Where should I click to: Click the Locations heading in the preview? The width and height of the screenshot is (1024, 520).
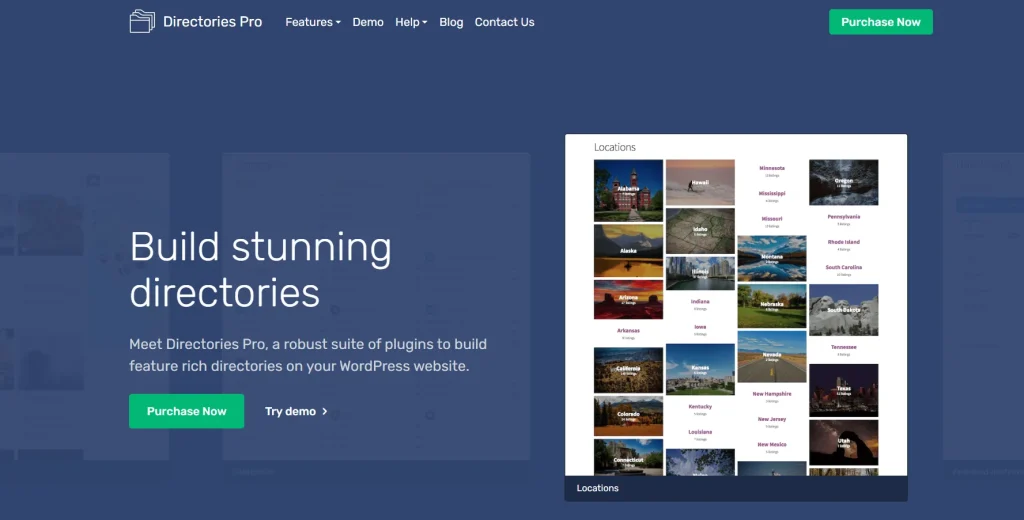pos(615,148)
